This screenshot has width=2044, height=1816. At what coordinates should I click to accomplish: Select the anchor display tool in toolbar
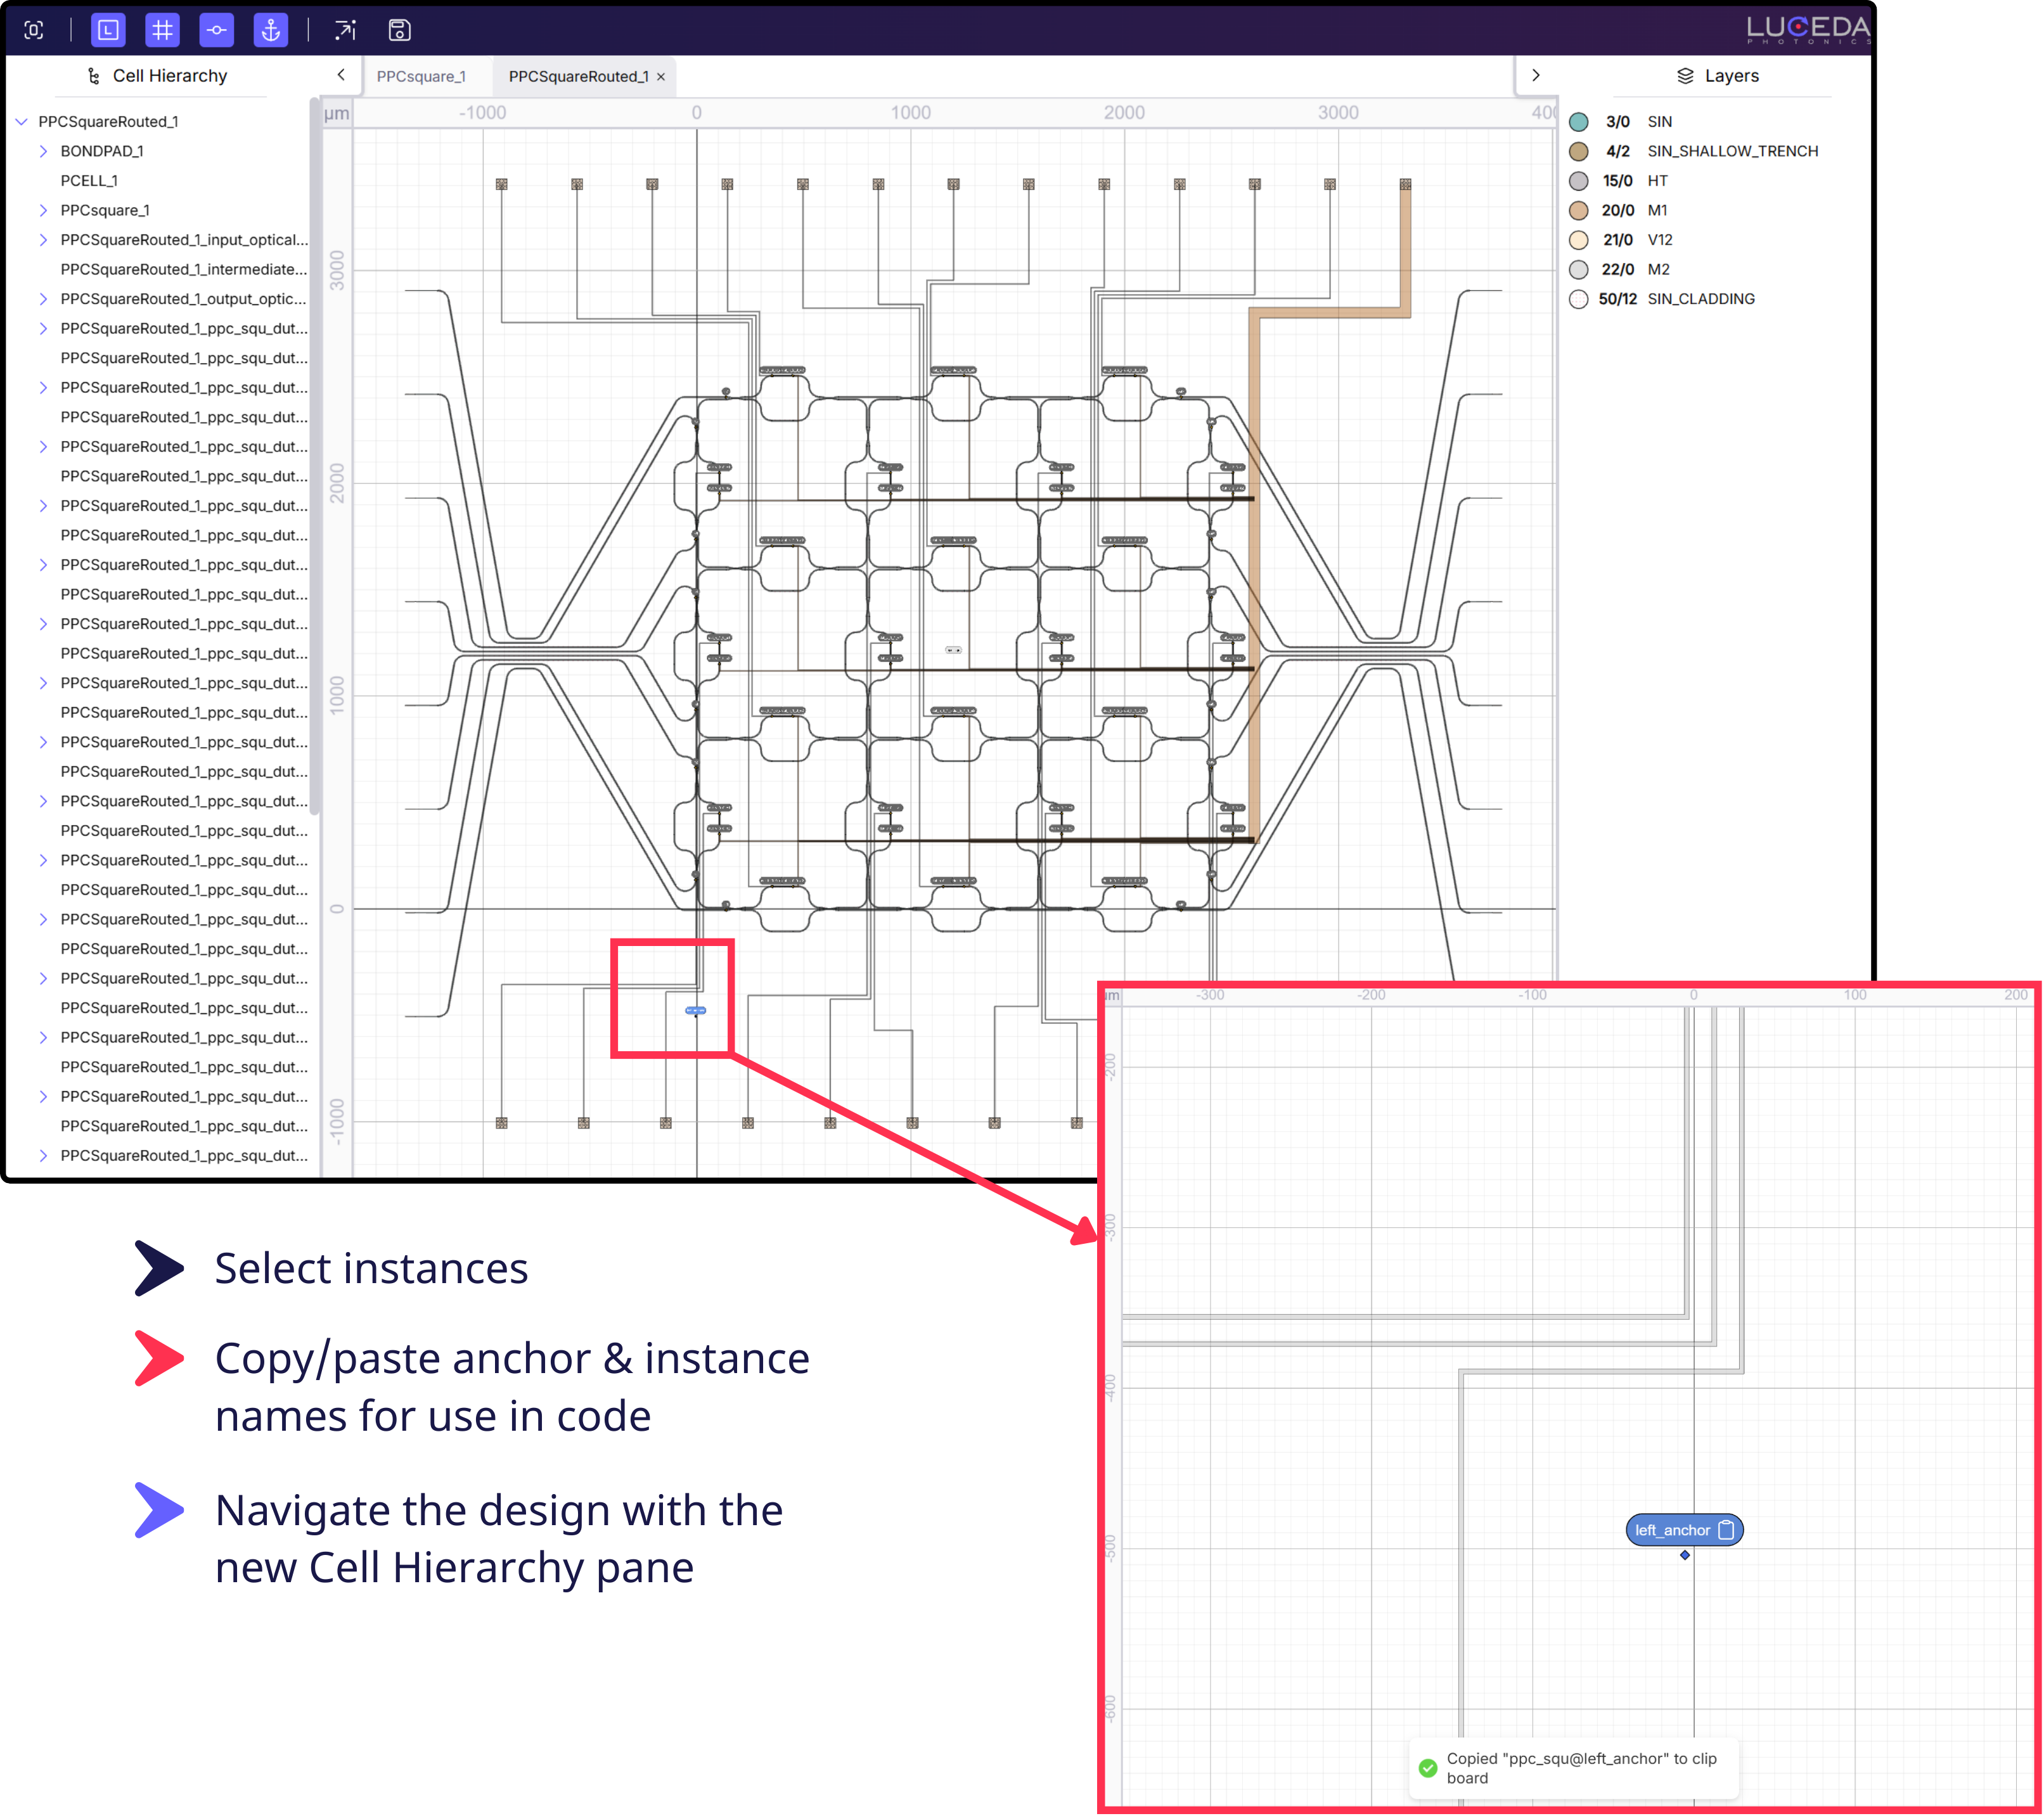click(x=271, y=30)
